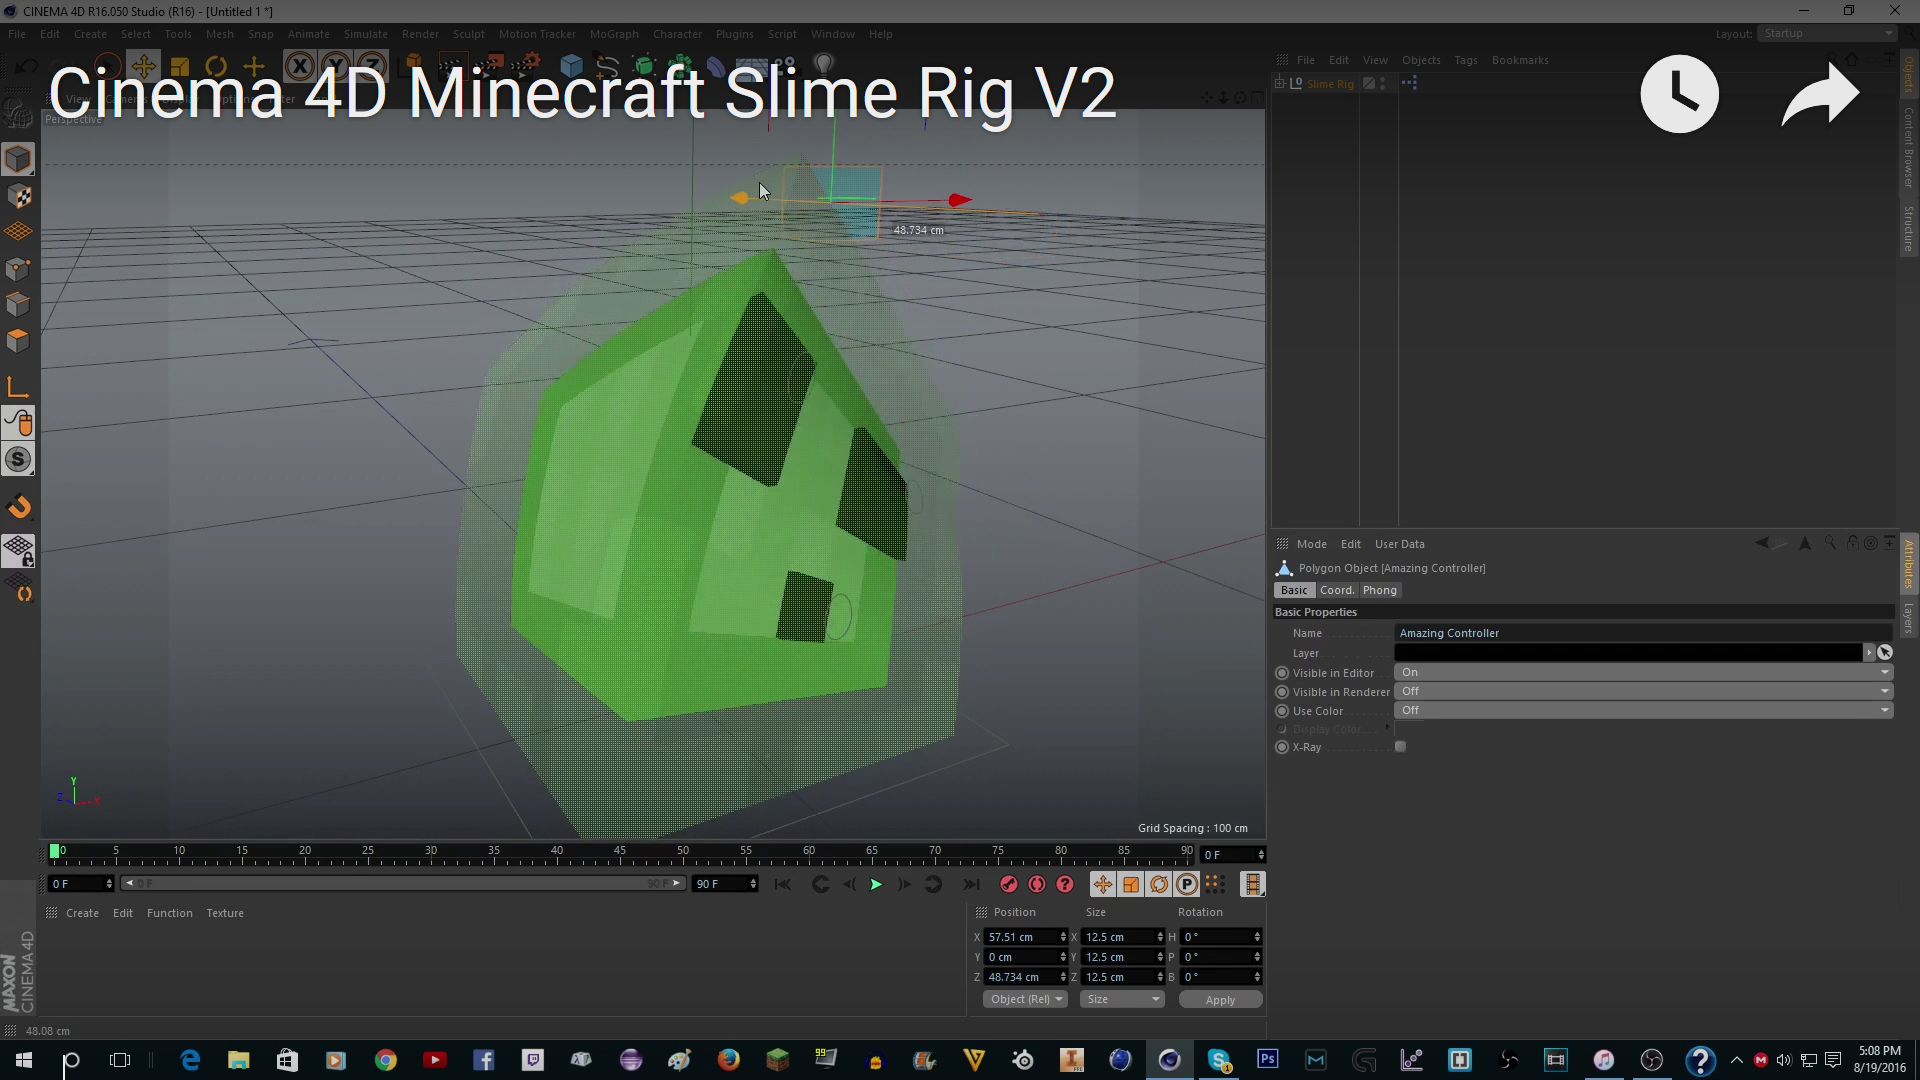The image size is (1920, 1080).
Task: Open the Object (Rel) coordinate dropdown
Action: coord(1025,999)
